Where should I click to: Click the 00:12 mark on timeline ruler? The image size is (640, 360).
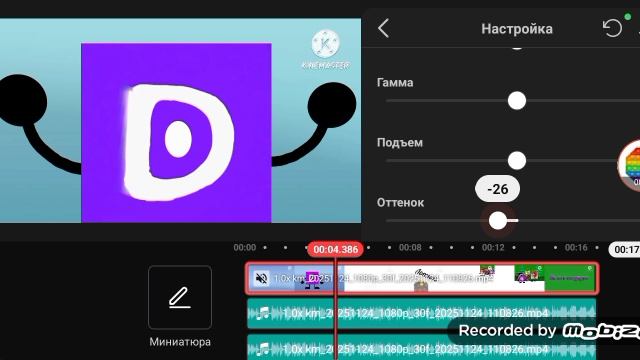[493, 247]
